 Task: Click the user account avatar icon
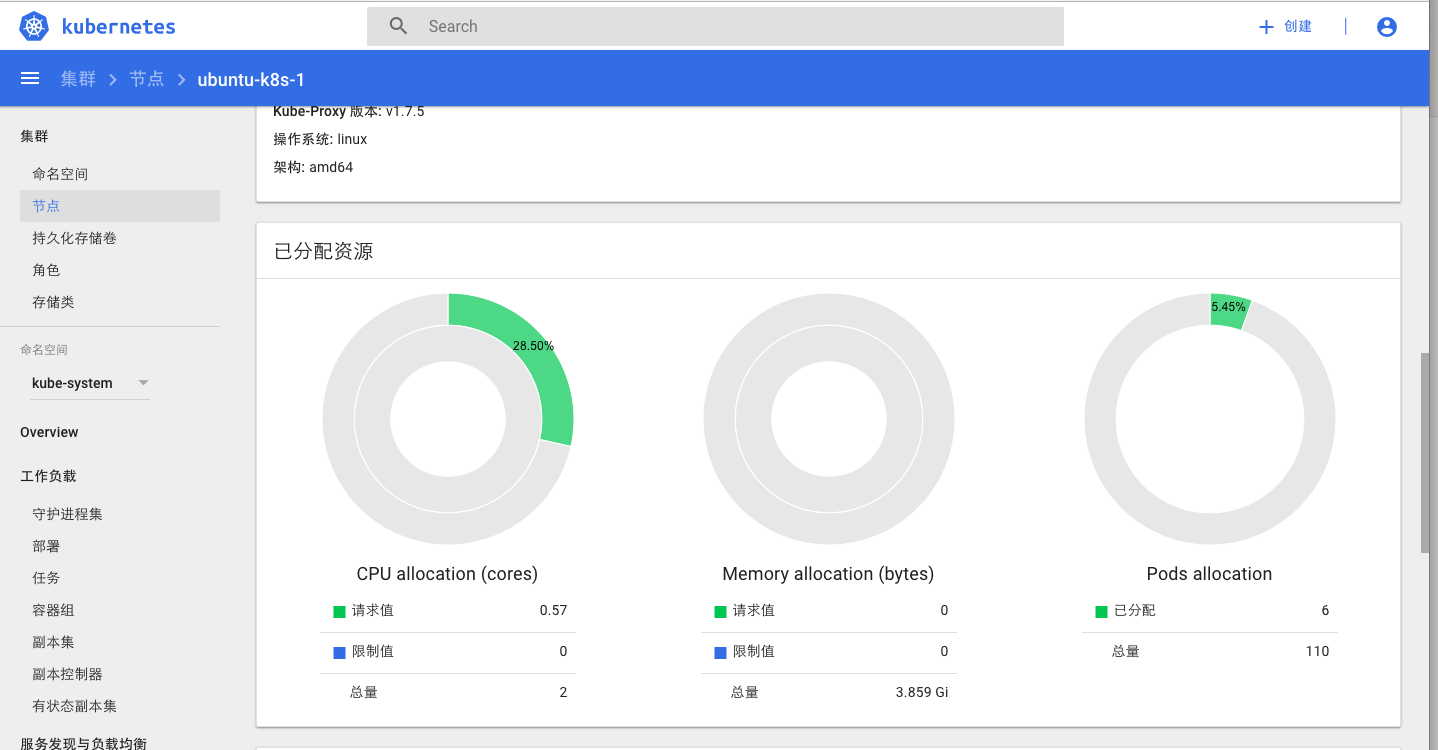click(1387, 27)
